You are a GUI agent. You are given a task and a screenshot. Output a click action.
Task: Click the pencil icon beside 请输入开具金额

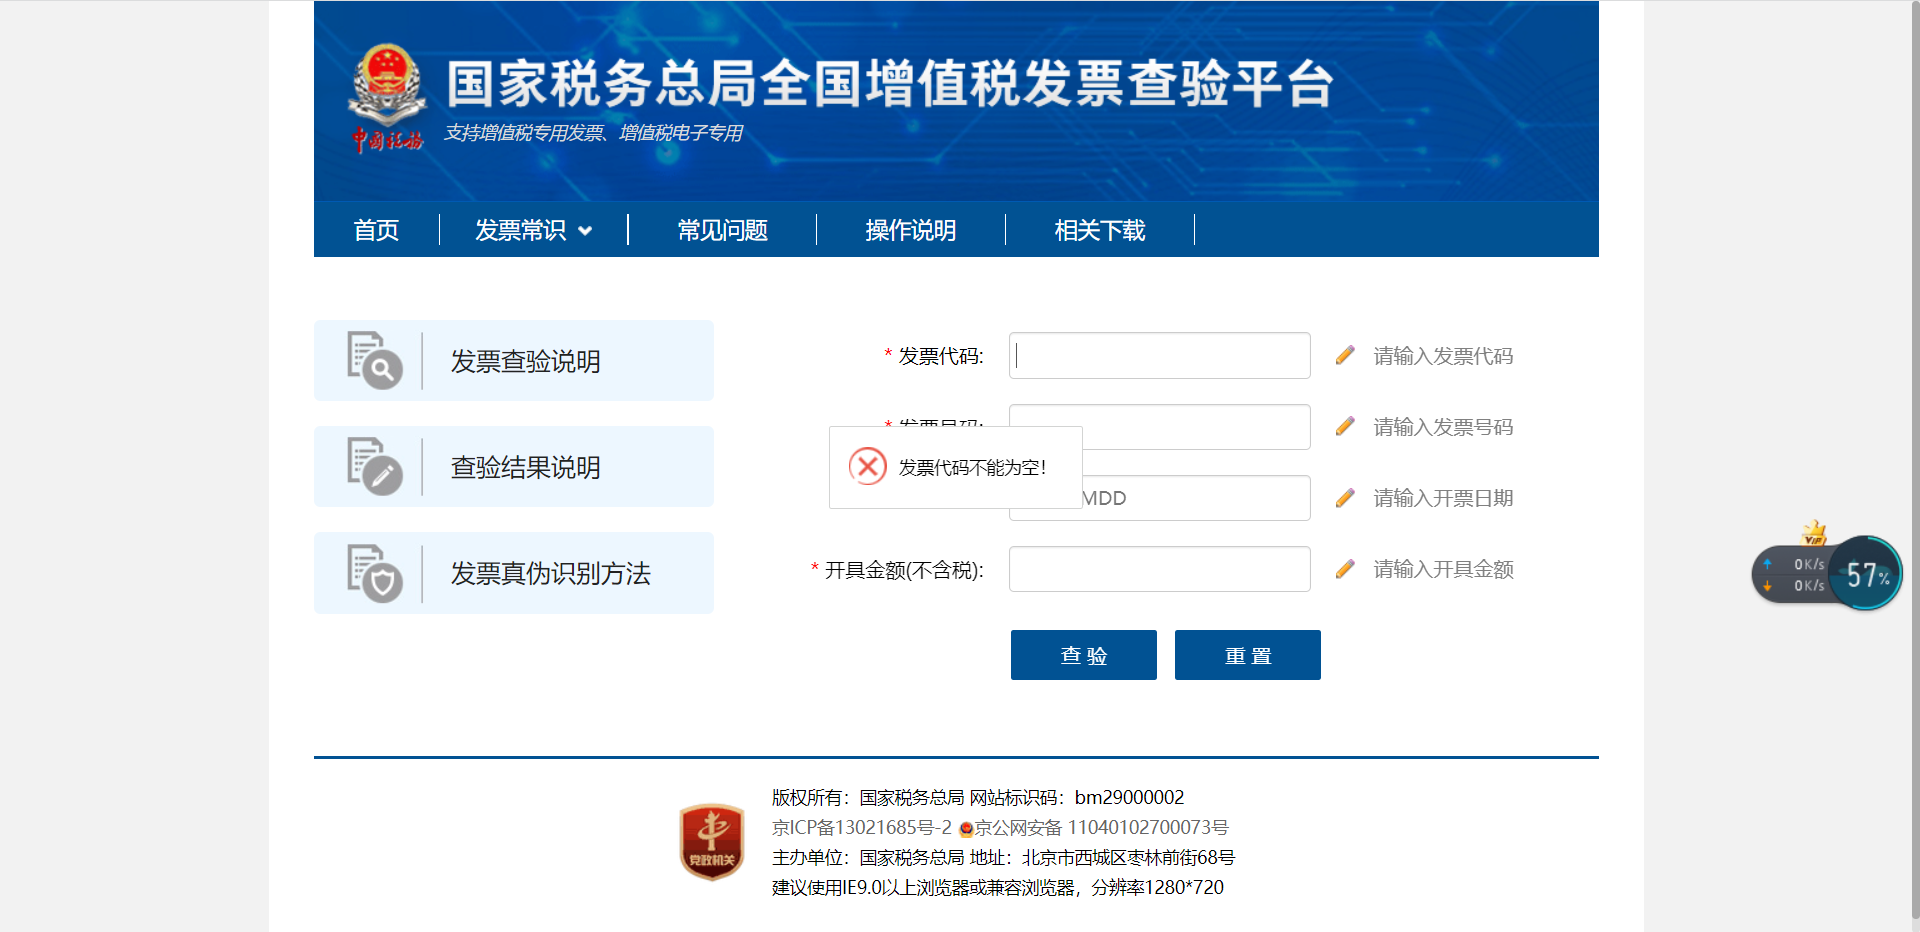click(x=1345, y=569)
